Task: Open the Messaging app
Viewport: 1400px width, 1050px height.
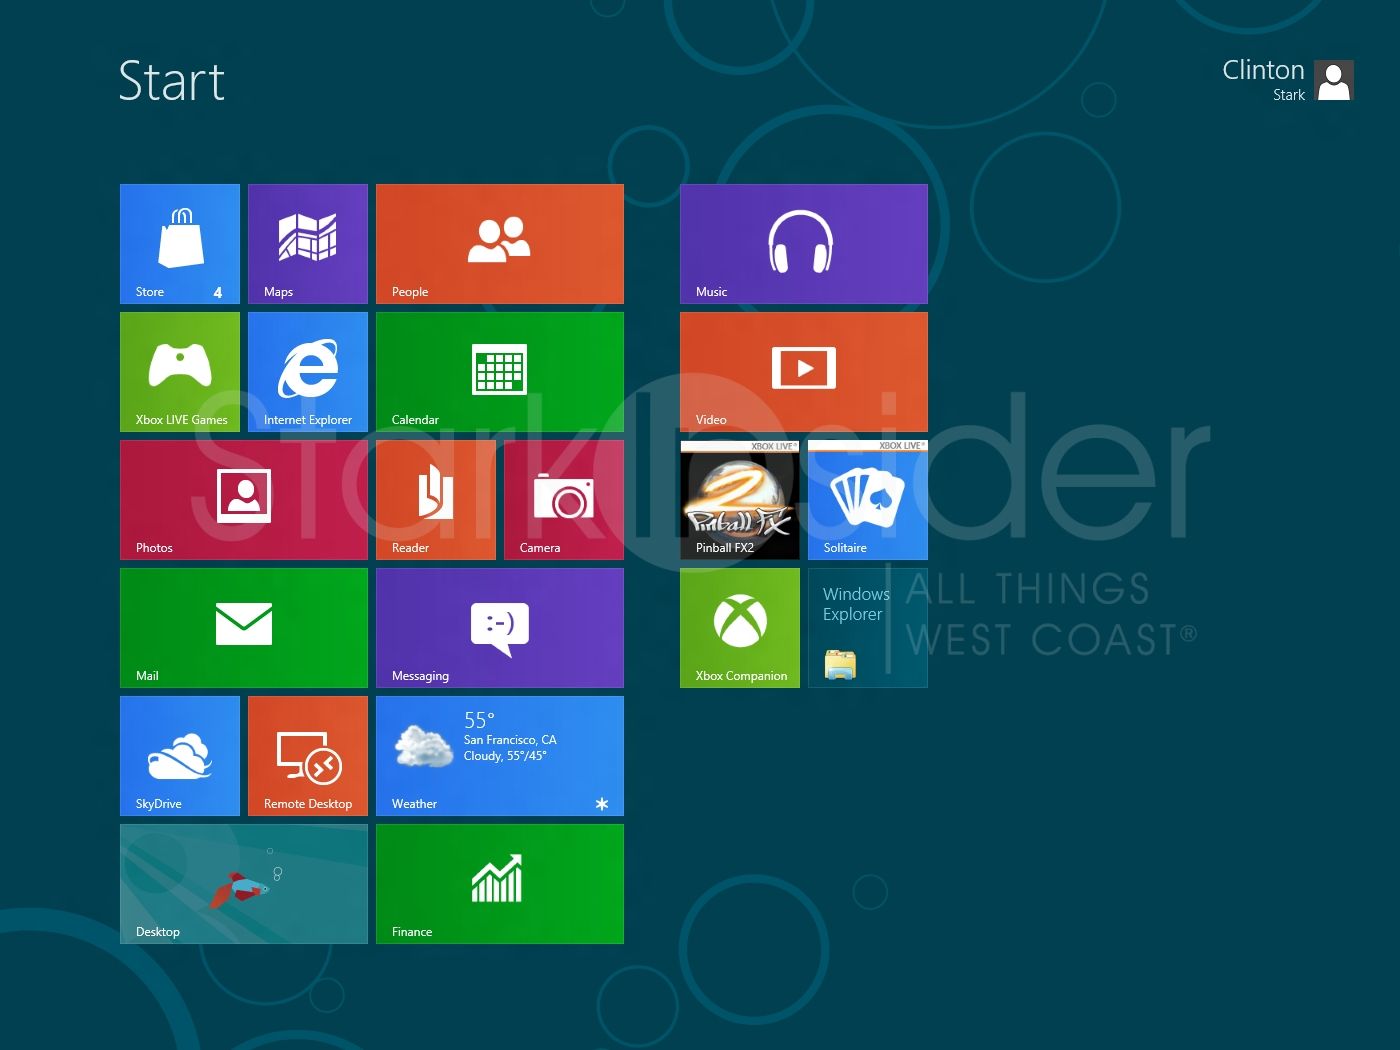Action: [x=499, y=627]
